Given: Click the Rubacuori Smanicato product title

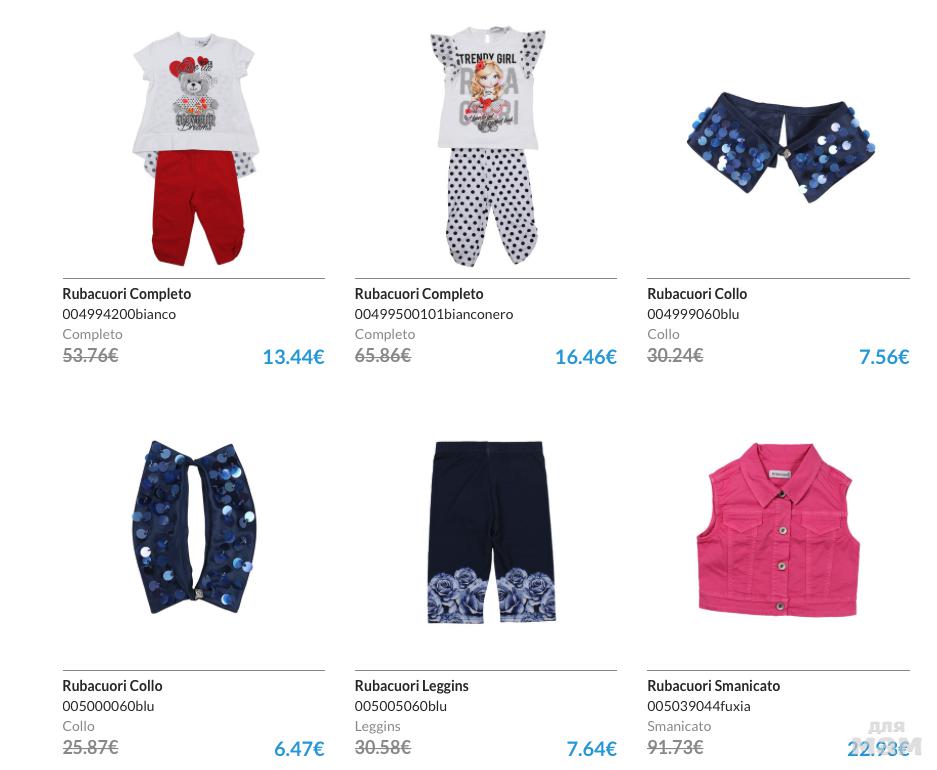Looking at the screenshot, I should [714, 686].
